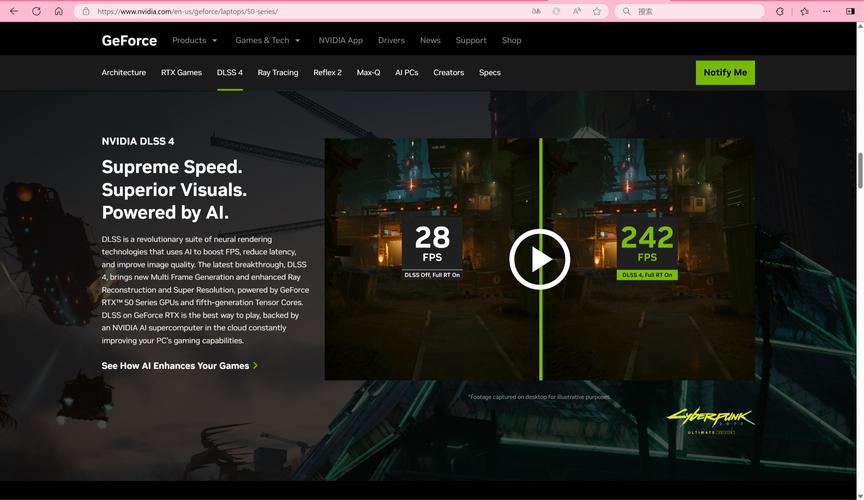Go back with the browser back arrow

(x=14, y=11)
